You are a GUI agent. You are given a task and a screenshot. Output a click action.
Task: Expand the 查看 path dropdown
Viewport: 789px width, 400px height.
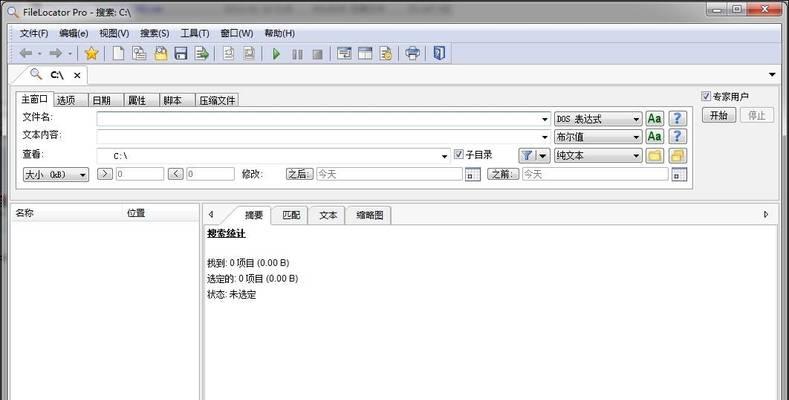(444, 156)
